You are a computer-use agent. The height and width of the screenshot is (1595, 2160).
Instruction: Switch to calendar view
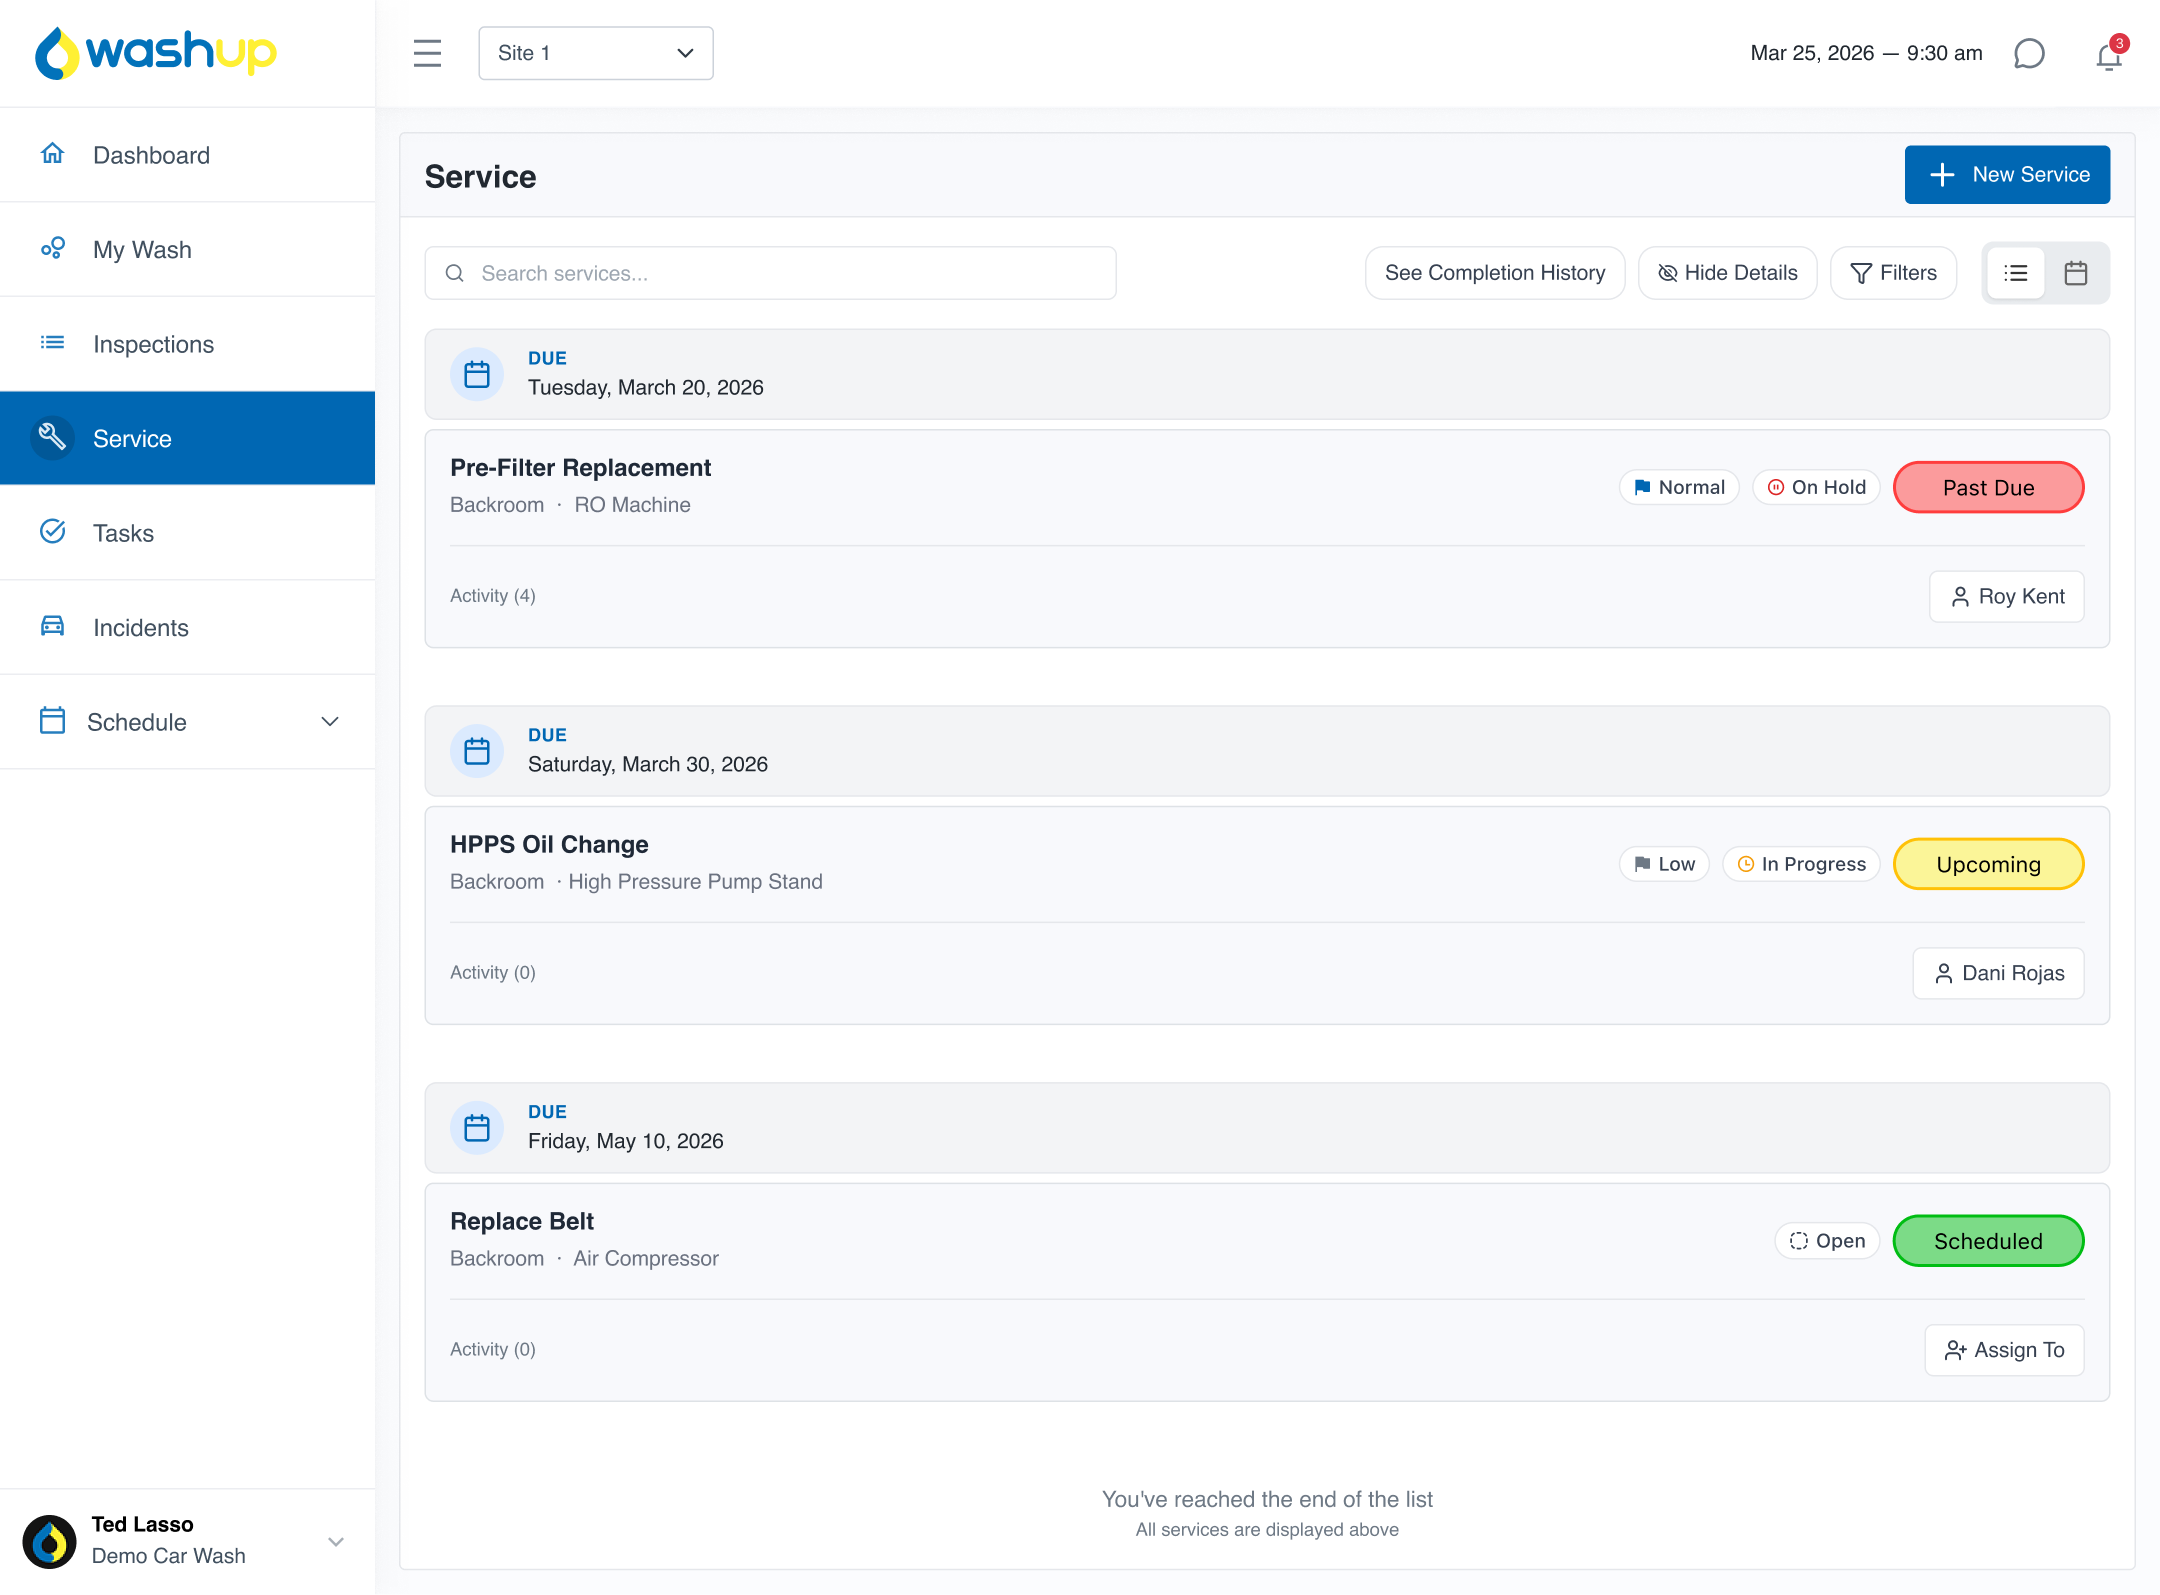[2076, 273]
